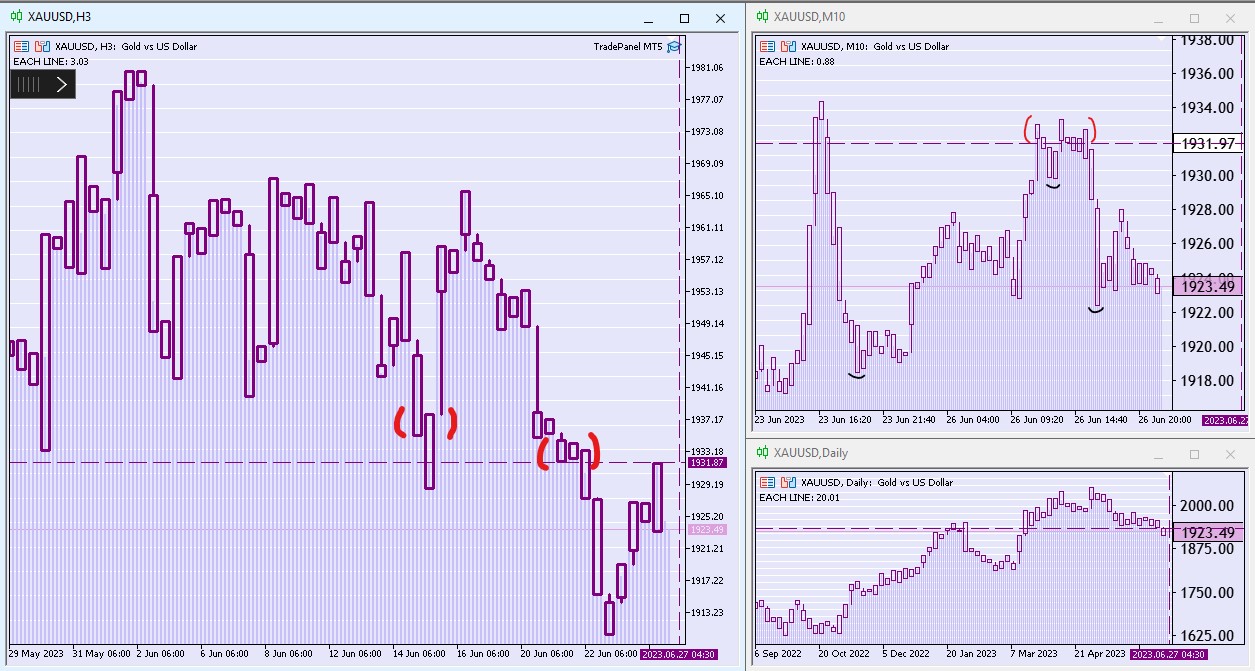This screenshot has width=1255, height=671.
Task: Open depth of market icon in Daily chart
Action: pos(788,482)
